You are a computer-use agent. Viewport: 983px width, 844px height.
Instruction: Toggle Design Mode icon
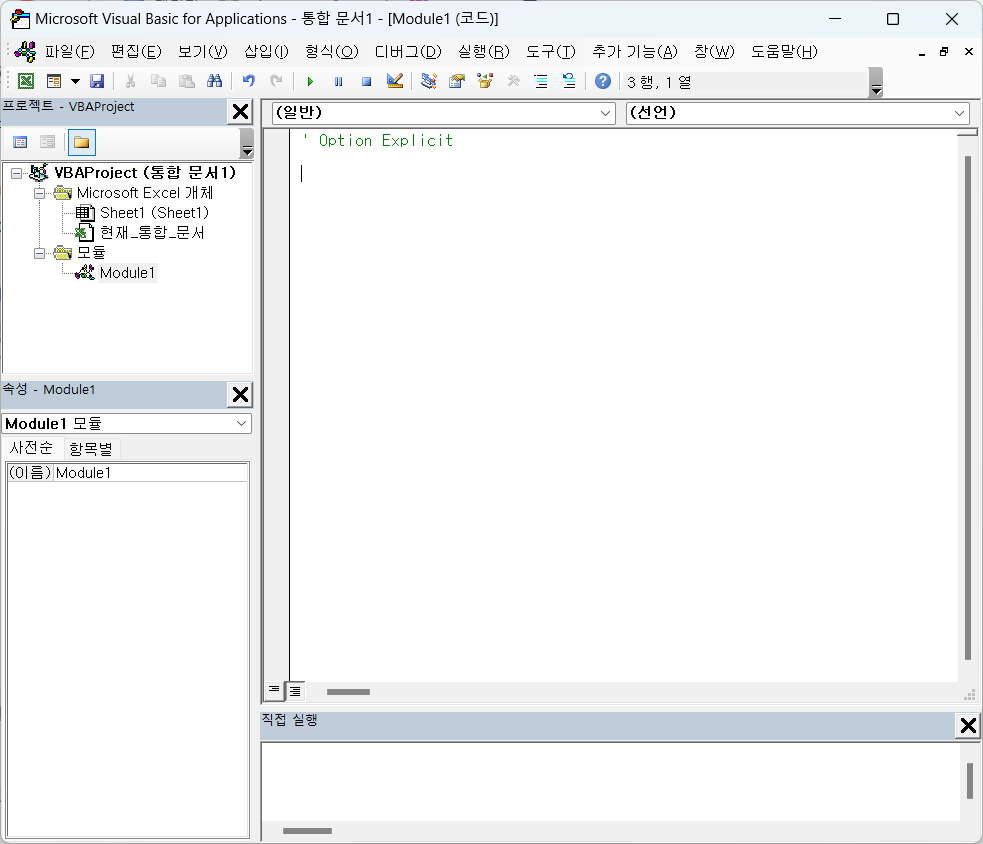tap(395, 81)
